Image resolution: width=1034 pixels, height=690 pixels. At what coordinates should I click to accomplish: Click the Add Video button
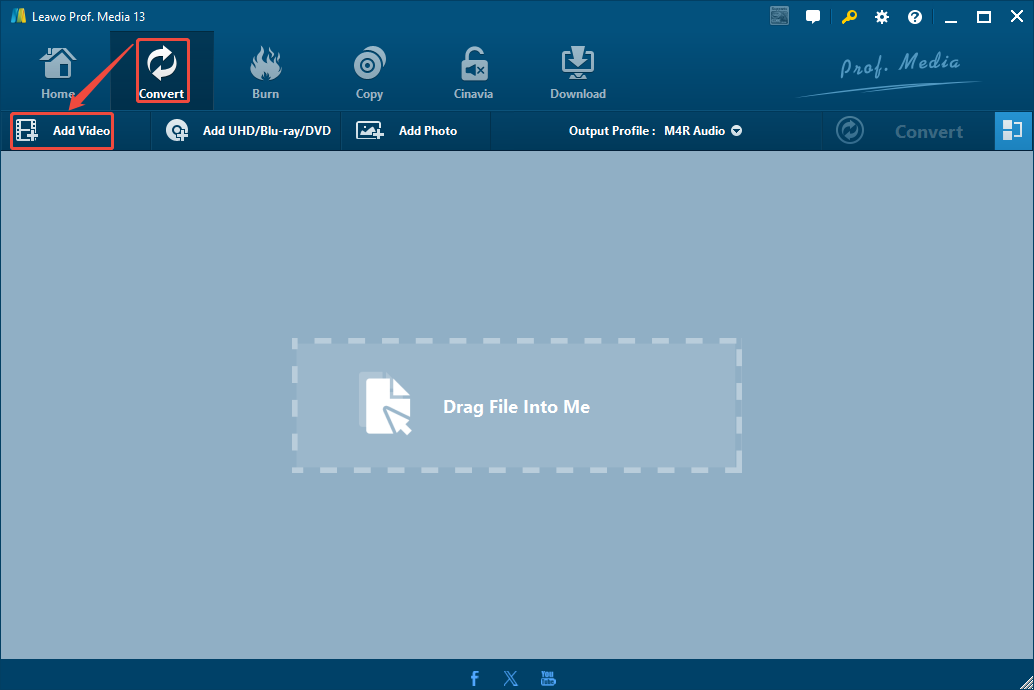pyautogui.click(x=61, y=130)
